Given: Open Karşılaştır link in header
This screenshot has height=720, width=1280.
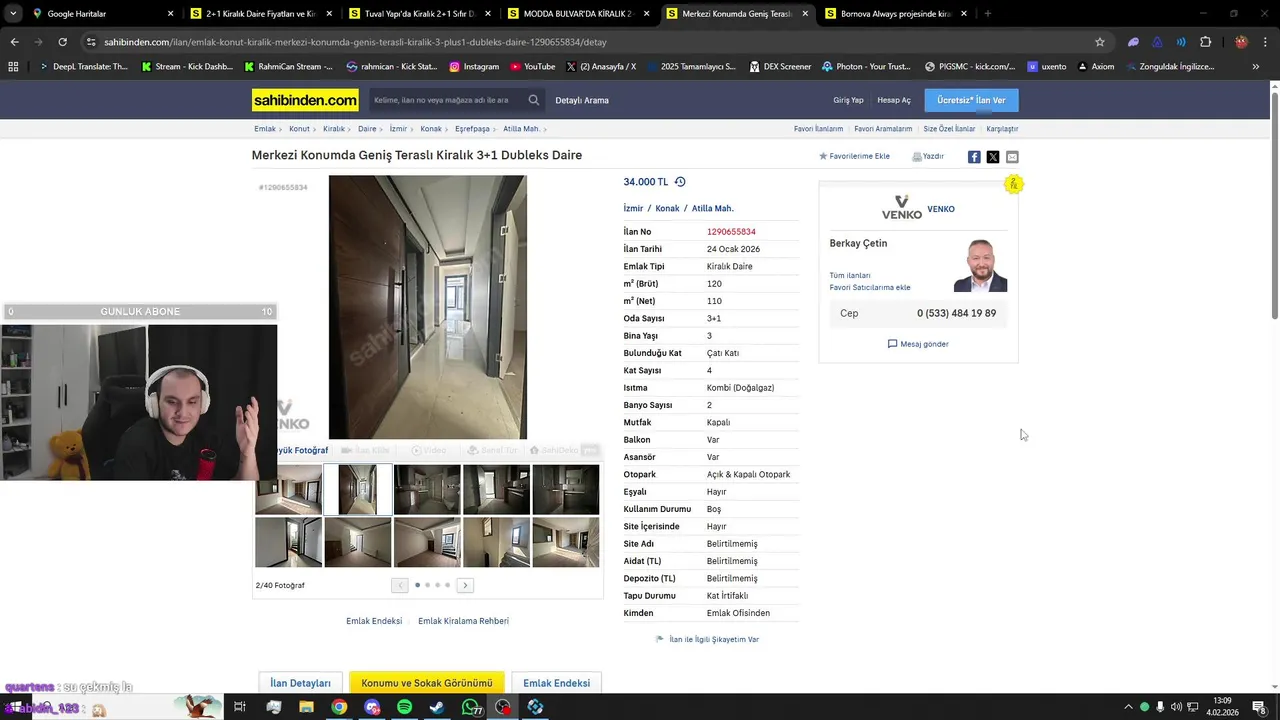Looking at the screenshot, I should pos(1002,129).
